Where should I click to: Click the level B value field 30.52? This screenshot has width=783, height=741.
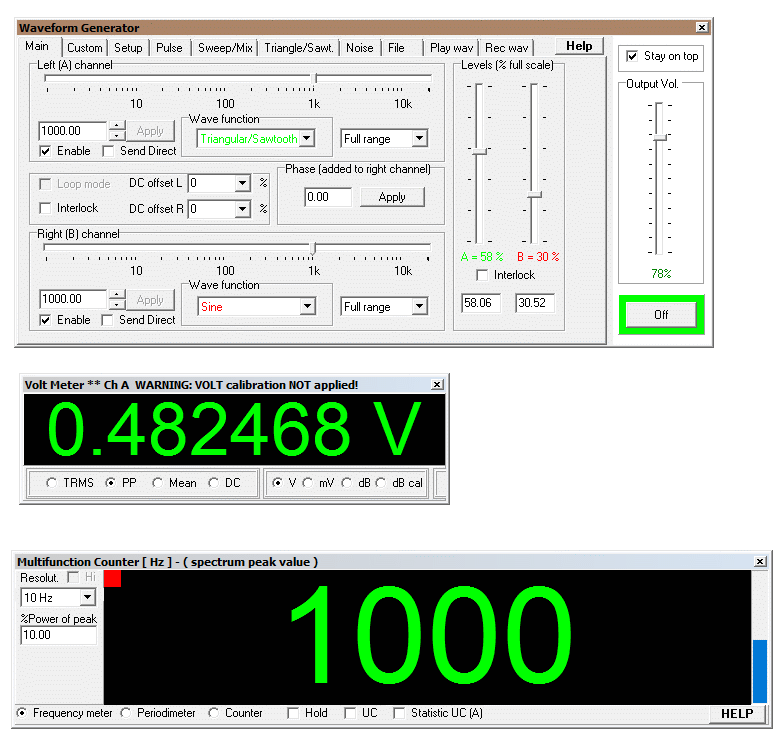coord(535,303)
